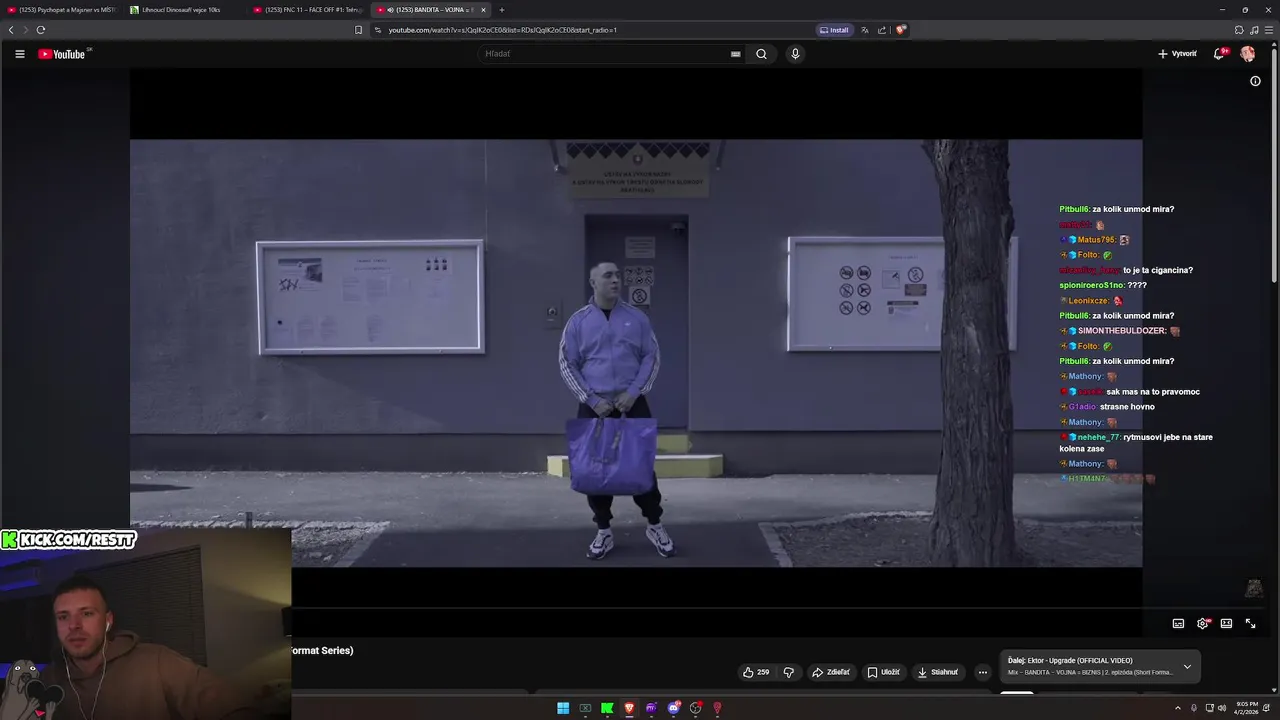This screenshot has height=720, width=1280.
Task: Open a new browser tab
Action: click(502, 10)
